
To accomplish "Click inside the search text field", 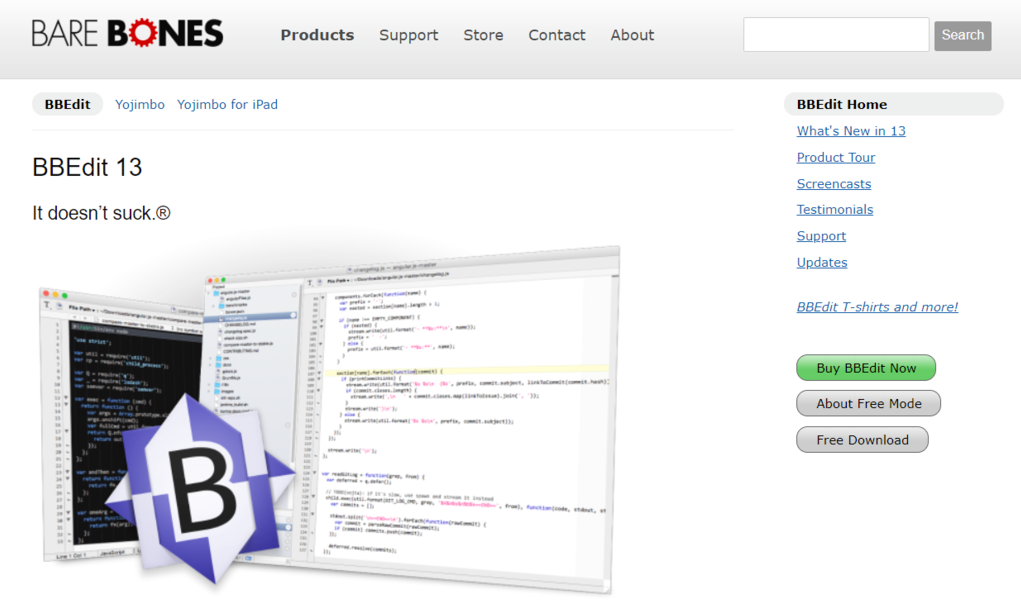I will coord(836,34).
